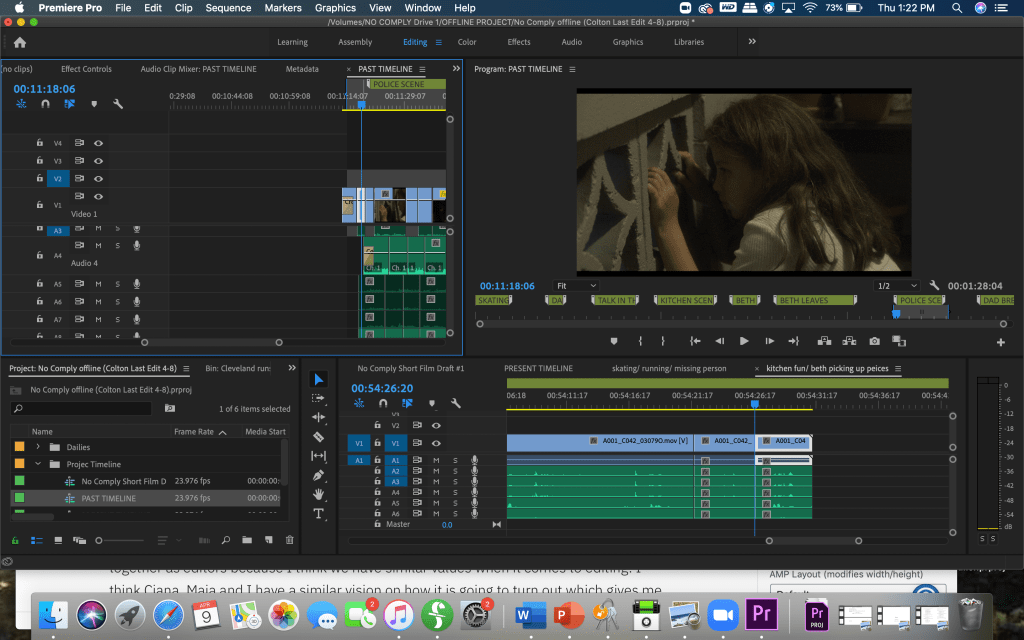
Task: Click the project panel icon size slider
Action: 99,540
